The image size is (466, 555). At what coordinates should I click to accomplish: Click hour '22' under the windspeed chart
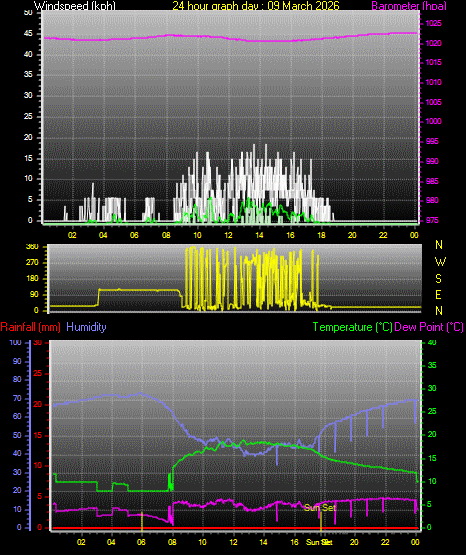383,235
